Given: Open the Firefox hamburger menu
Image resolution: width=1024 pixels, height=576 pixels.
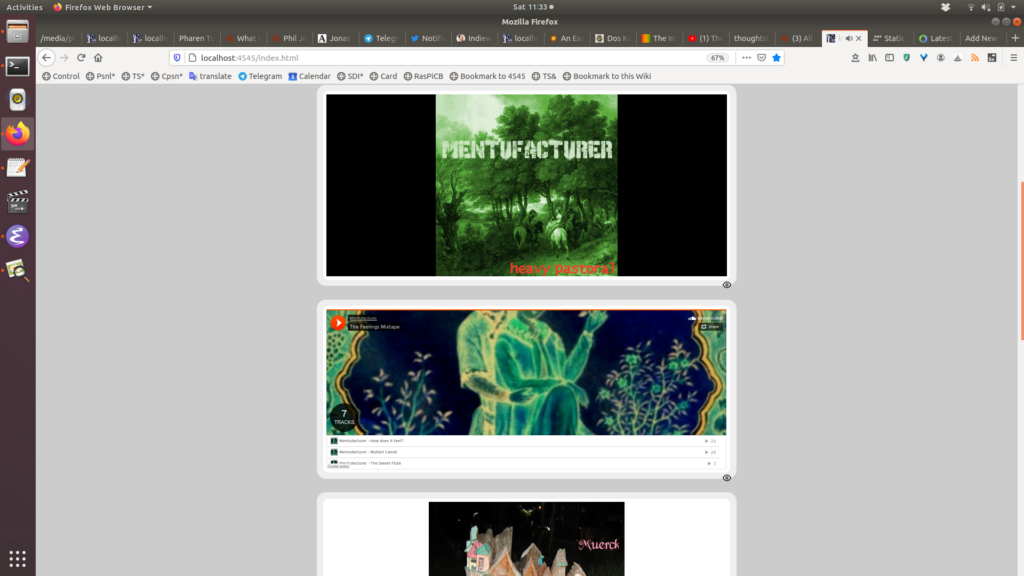Looking at the screenshot, I should (x=1014, y=57).
